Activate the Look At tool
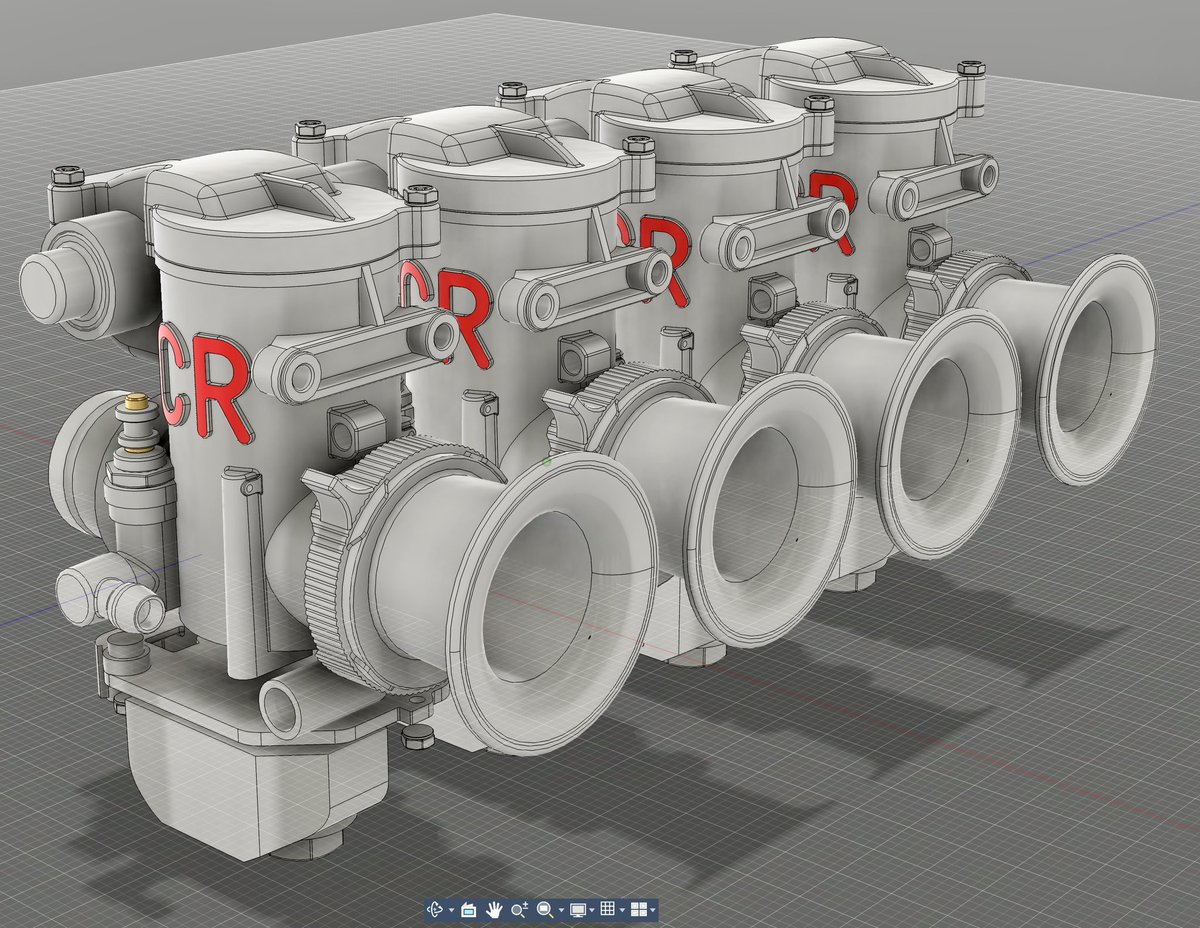This screenshot has width=1200, height=928. click(468, 910)
